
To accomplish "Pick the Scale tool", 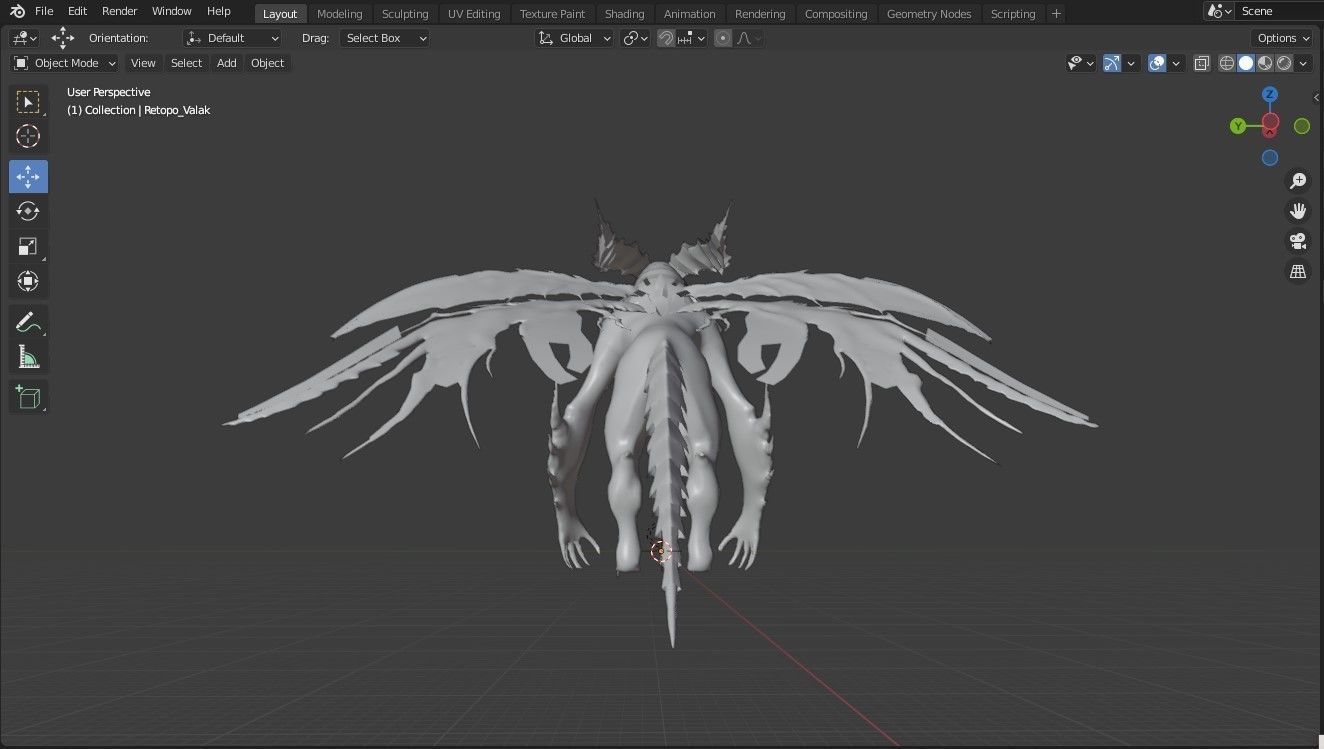I will (x=28, y=246).
